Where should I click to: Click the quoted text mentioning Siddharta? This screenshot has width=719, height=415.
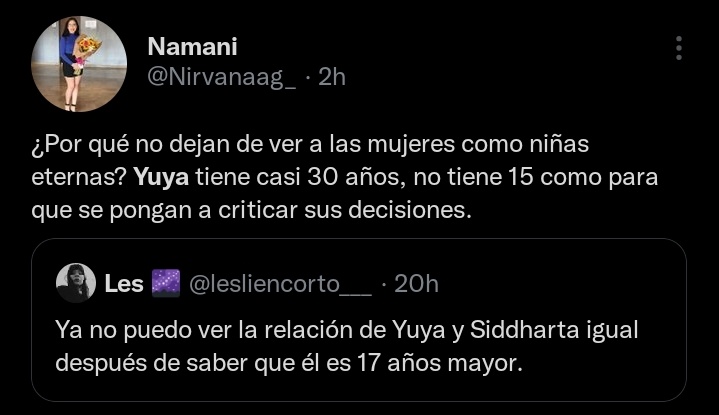click(347, 346)
